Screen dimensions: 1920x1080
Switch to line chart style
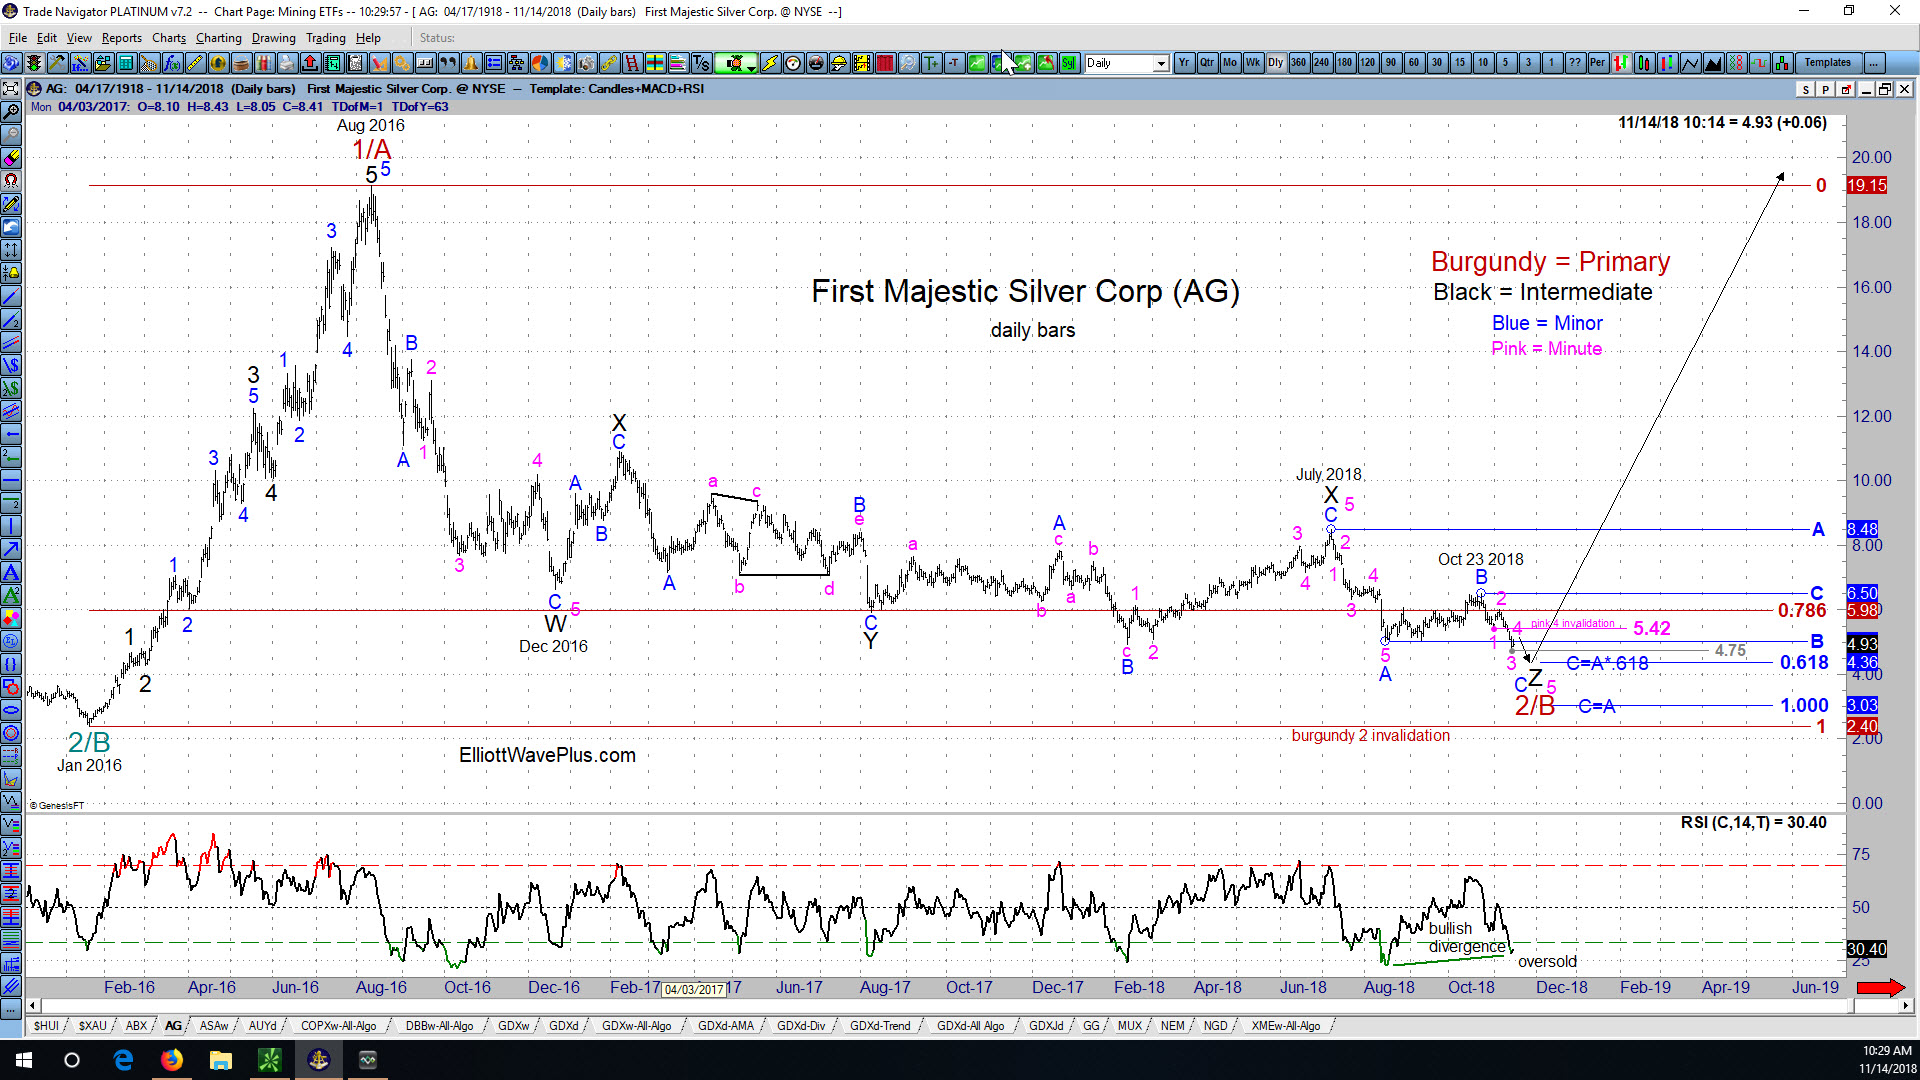click(x=1690, y=63)
